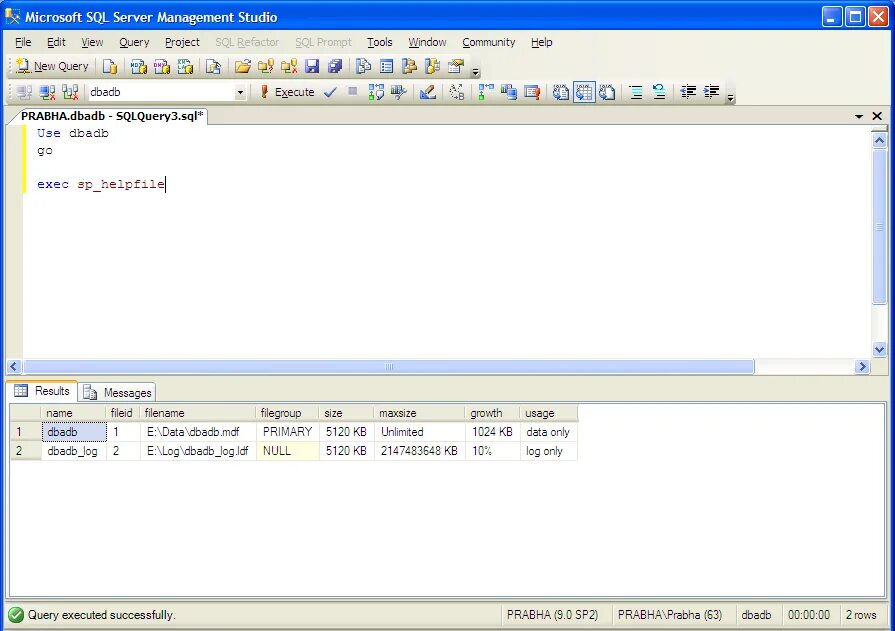
Task: Click the 'filename' column header
Action: 197,413
